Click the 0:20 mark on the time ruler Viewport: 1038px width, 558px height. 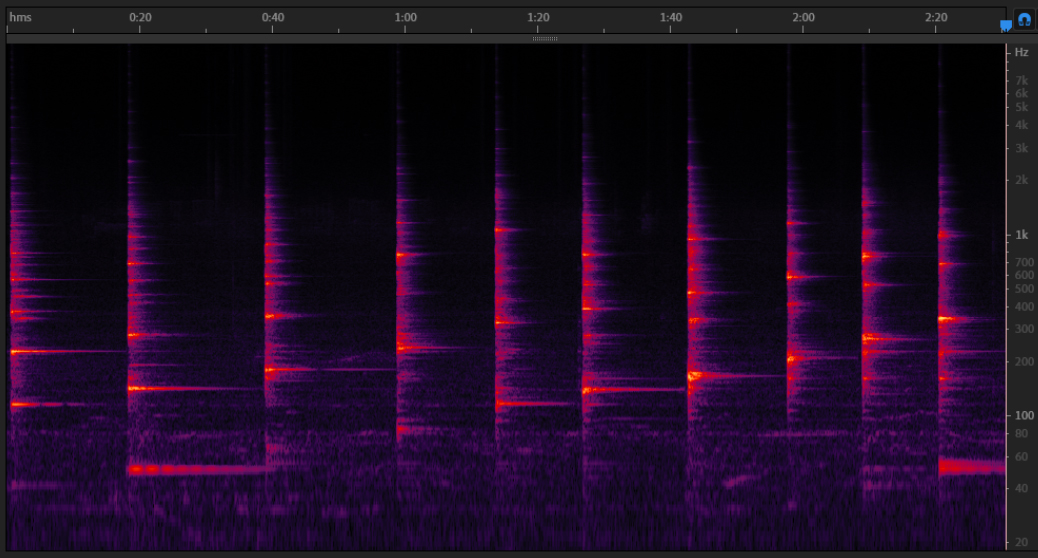tap(140, 18)
